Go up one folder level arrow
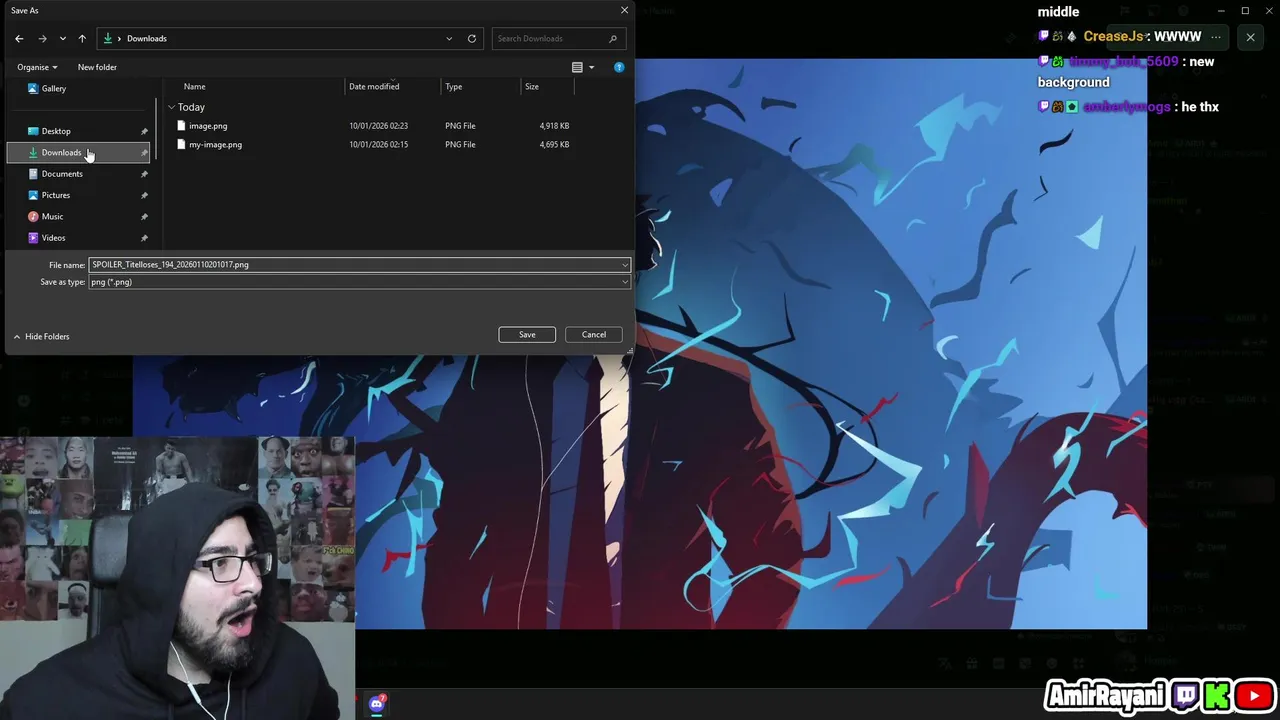The image size is (1280, 720). tap(82, 38)
